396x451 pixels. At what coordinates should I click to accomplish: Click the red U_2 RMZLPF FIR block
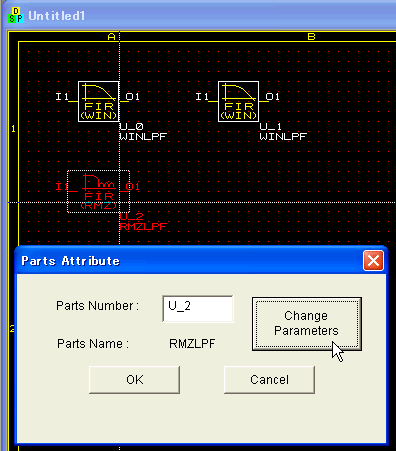pos(98,191)
